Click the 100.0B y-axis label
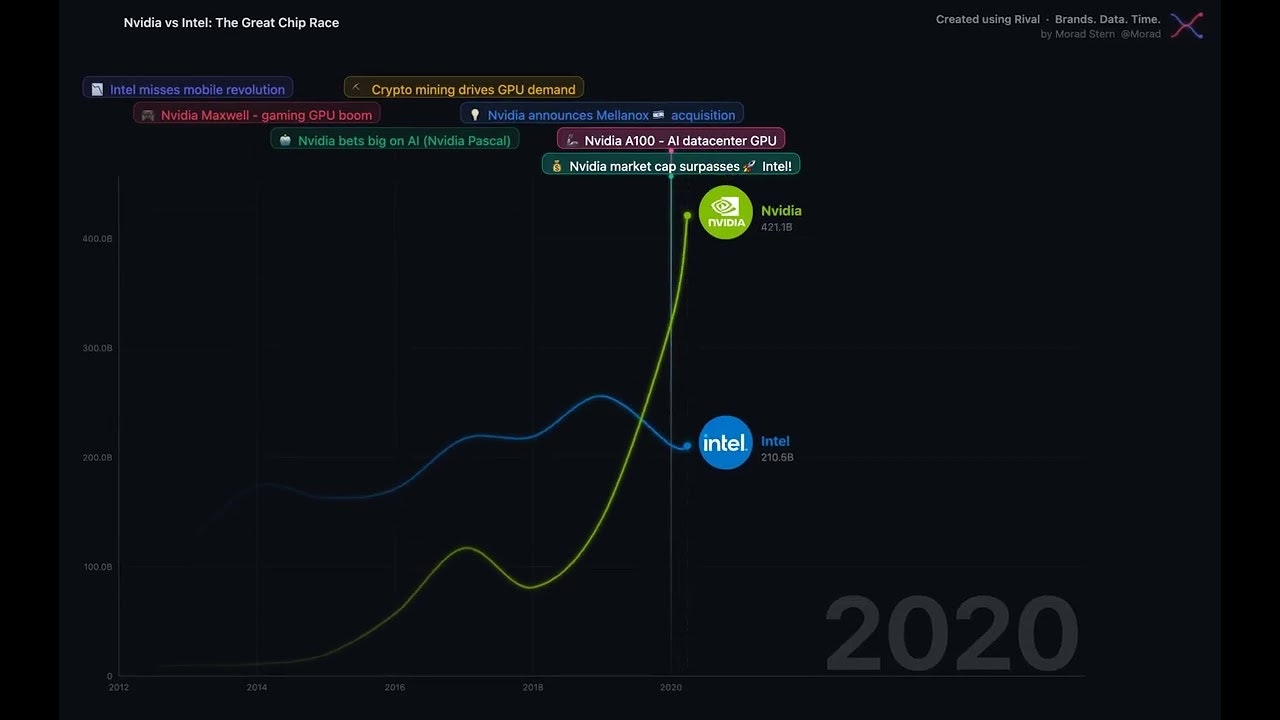 click(x=97, y=567)
